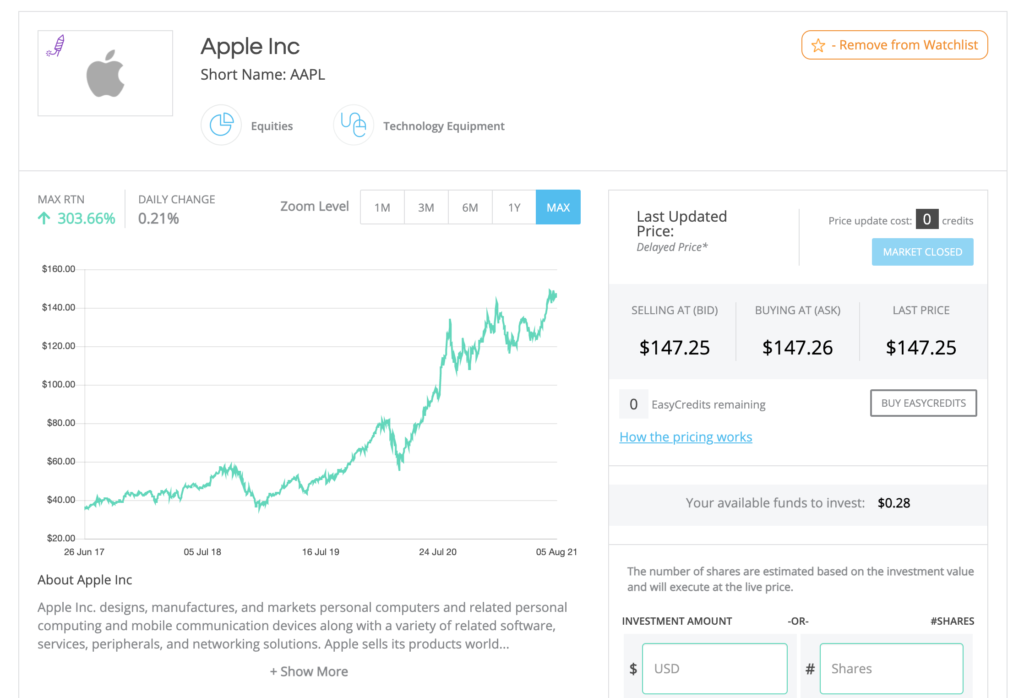
Task: Click BUY EASYCREDITS button
Action: (923, 403)
